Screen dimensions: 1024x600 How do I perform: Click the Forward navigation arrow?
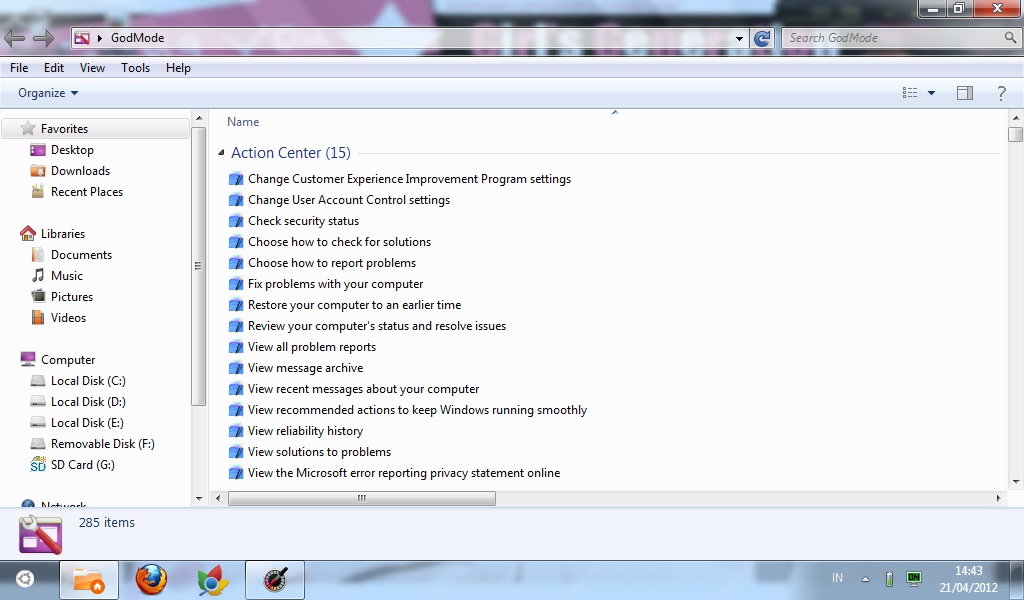[43, 39]
